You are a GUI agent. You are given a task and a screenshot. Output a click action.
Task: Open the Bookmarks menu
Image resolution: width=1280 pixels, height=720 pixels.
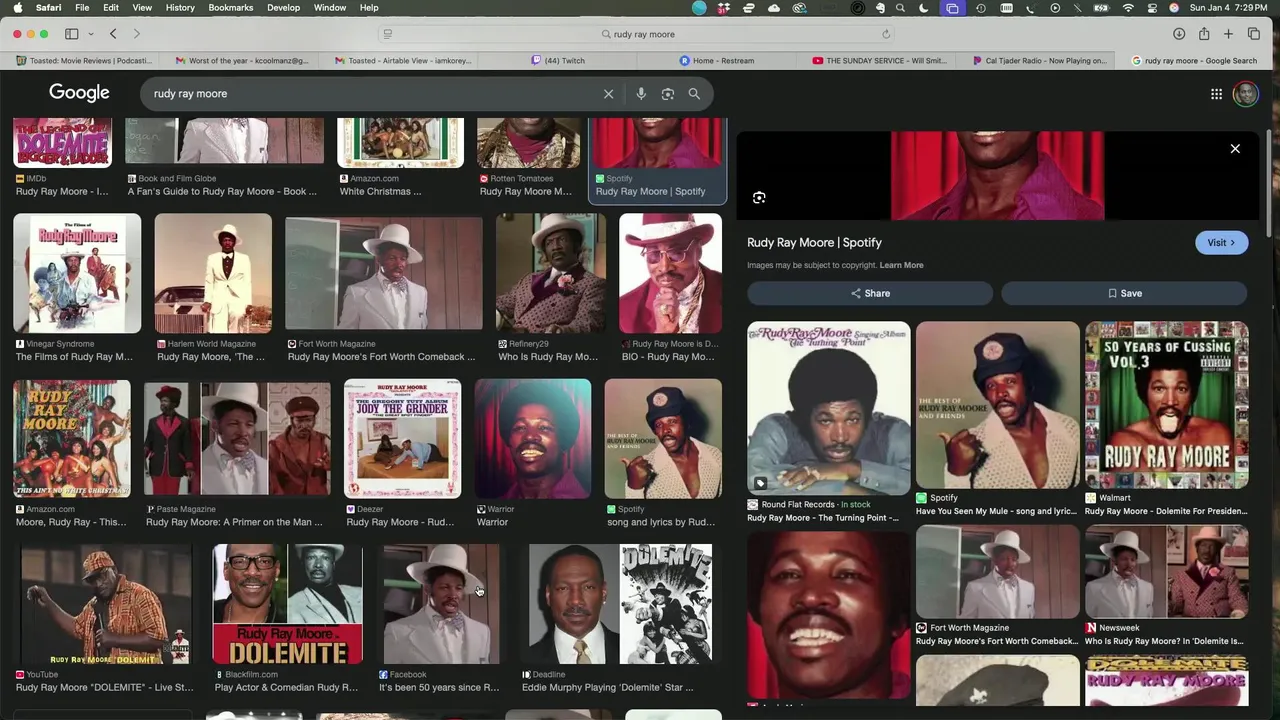(x=231, y=8)
